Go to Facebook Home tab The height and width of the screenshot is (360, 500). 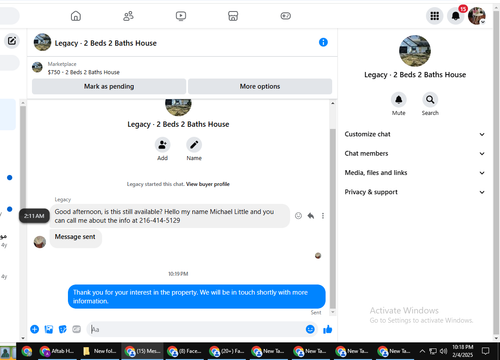point(76,16)
